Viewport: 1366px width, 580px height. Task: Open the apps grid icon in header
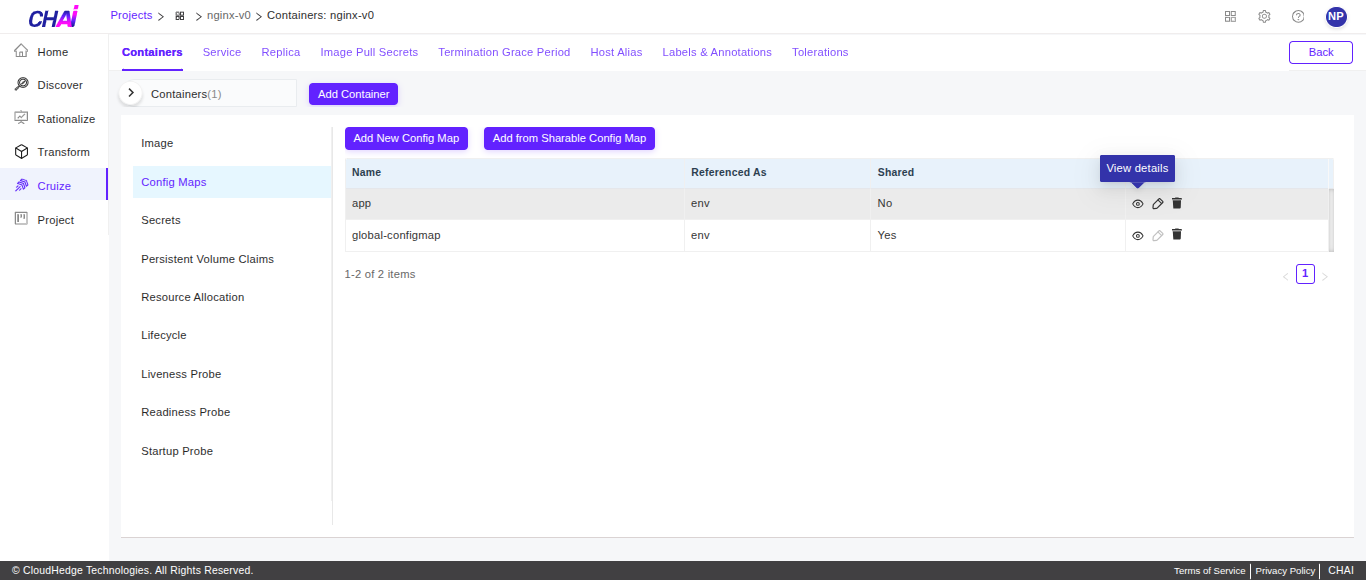[x=1230, y=16]
